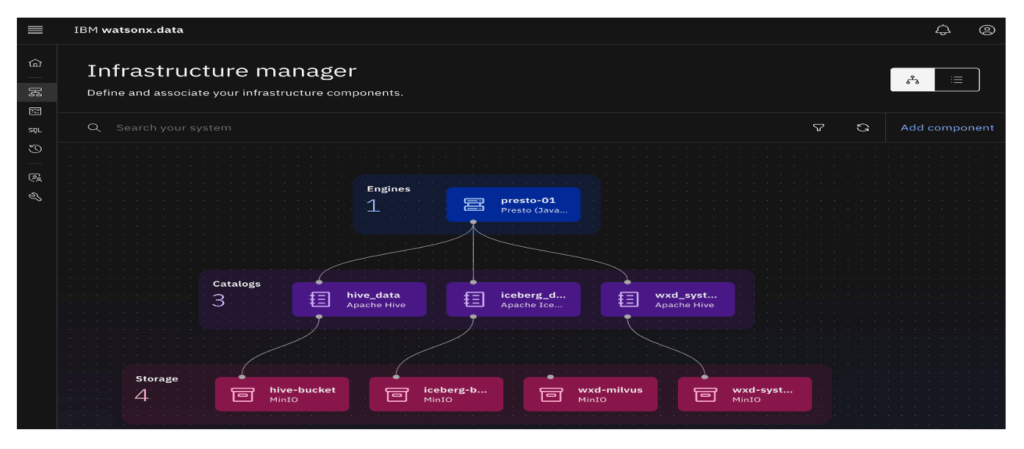Screen dimensions: 1024x449
Task: Switch to list view toggle
Action: click(957, 80)
